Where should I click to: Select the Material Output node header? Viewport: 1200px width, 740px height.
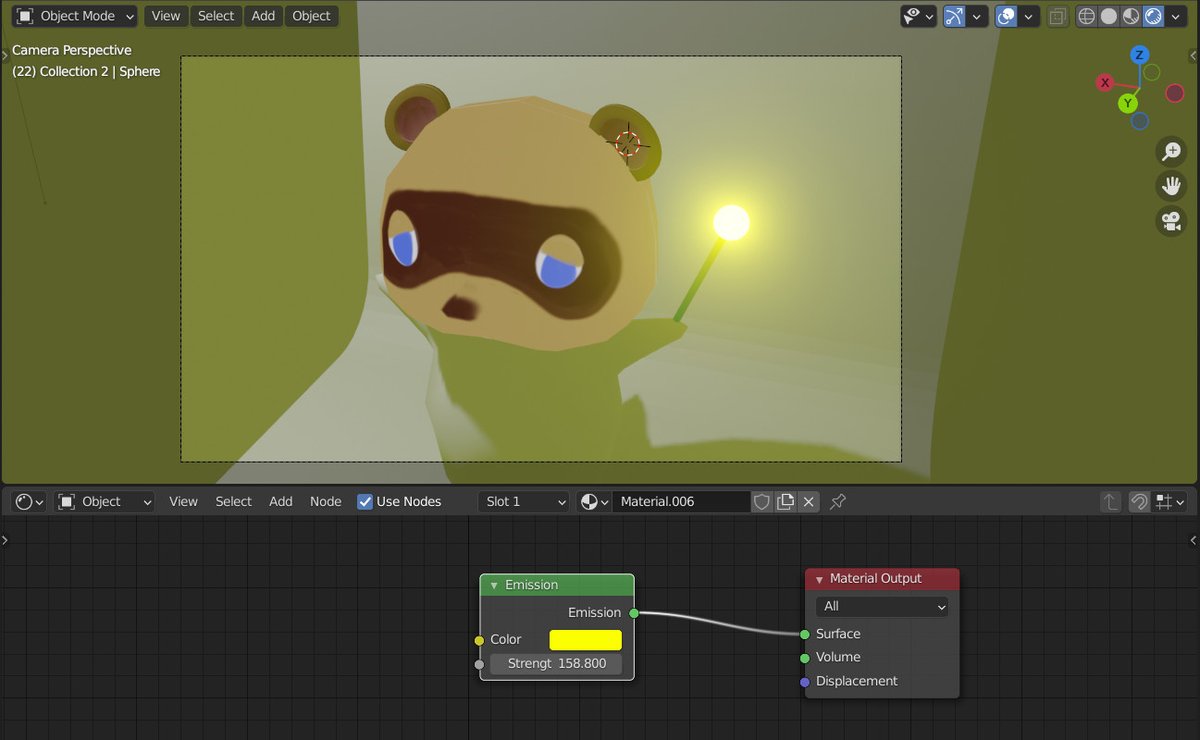[x=882, y=579]
